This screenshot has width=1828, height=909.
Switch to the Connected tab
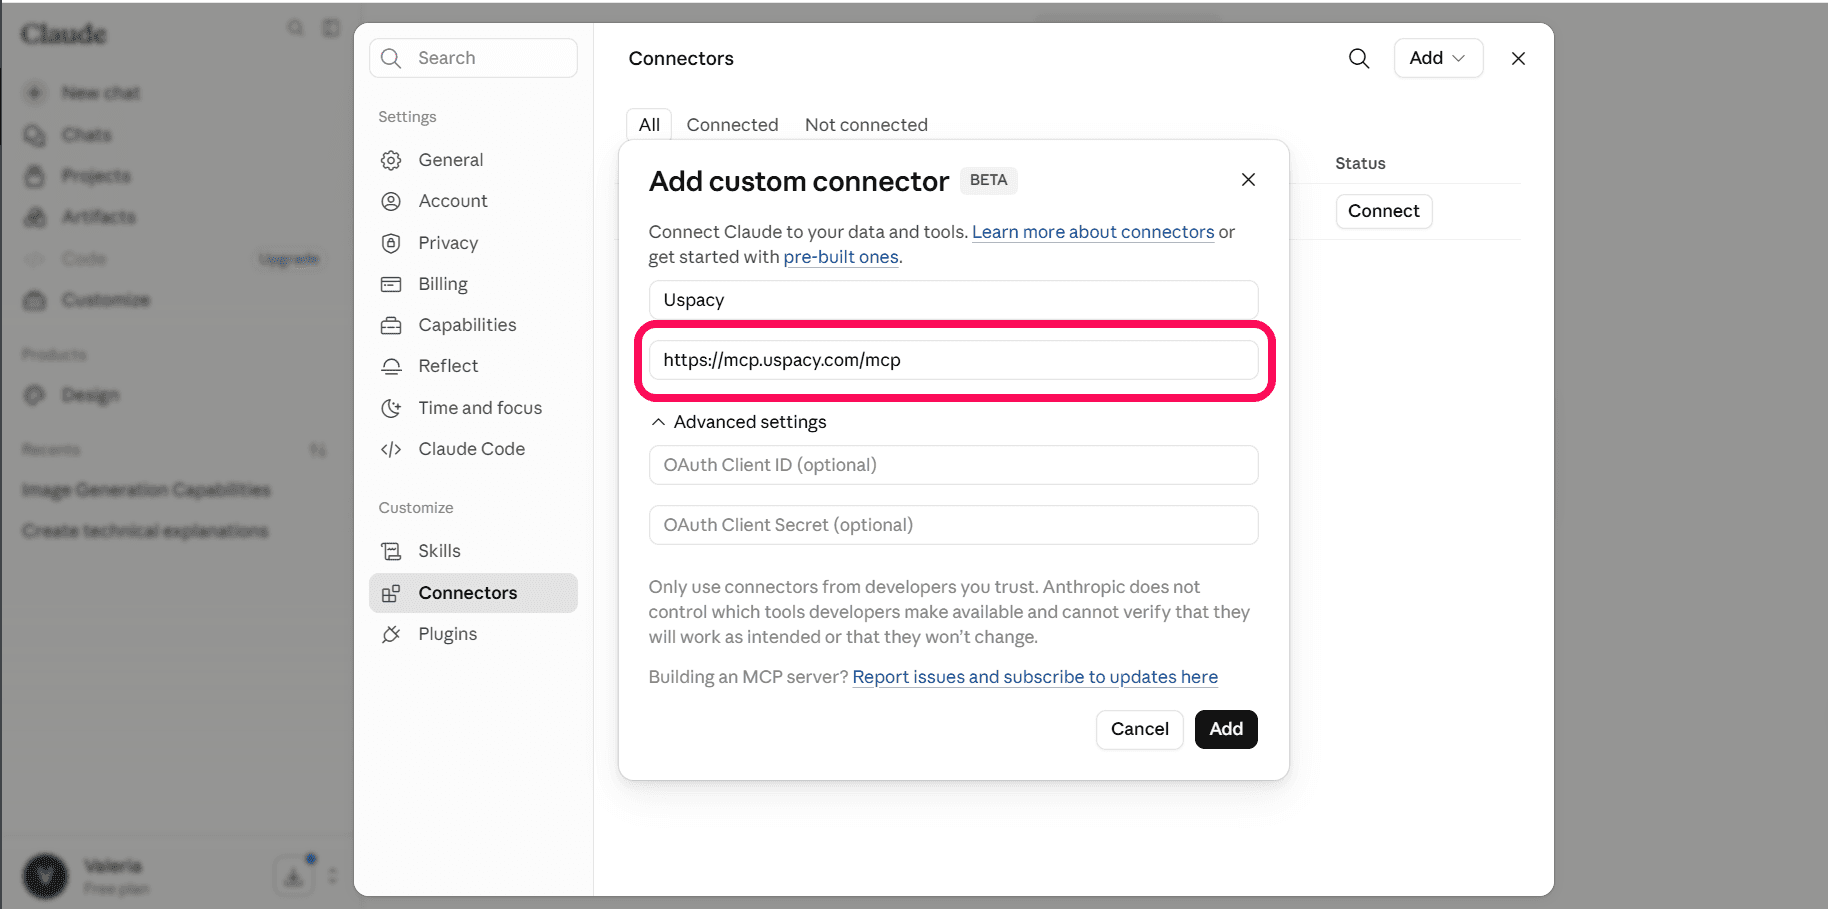click(x=732, y=125)
